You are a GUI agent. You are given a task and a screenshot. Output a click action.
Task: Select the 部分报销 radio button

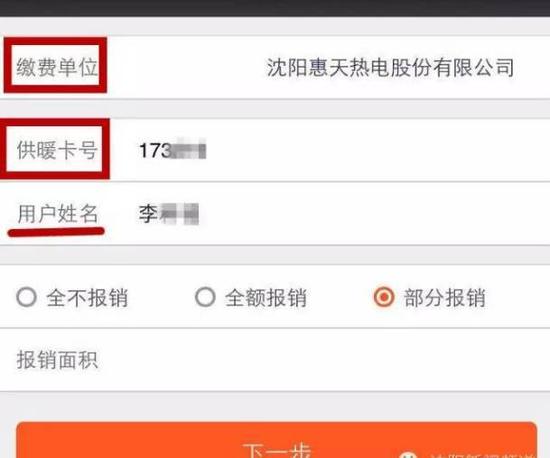coord(384,297)
